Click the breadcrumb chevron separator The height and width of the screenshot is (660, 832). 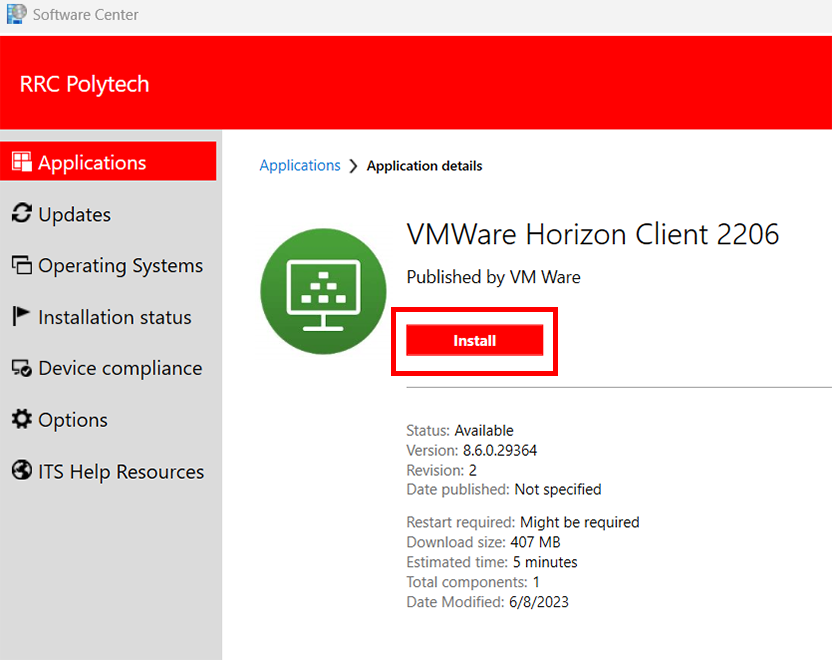coord(353,166)
